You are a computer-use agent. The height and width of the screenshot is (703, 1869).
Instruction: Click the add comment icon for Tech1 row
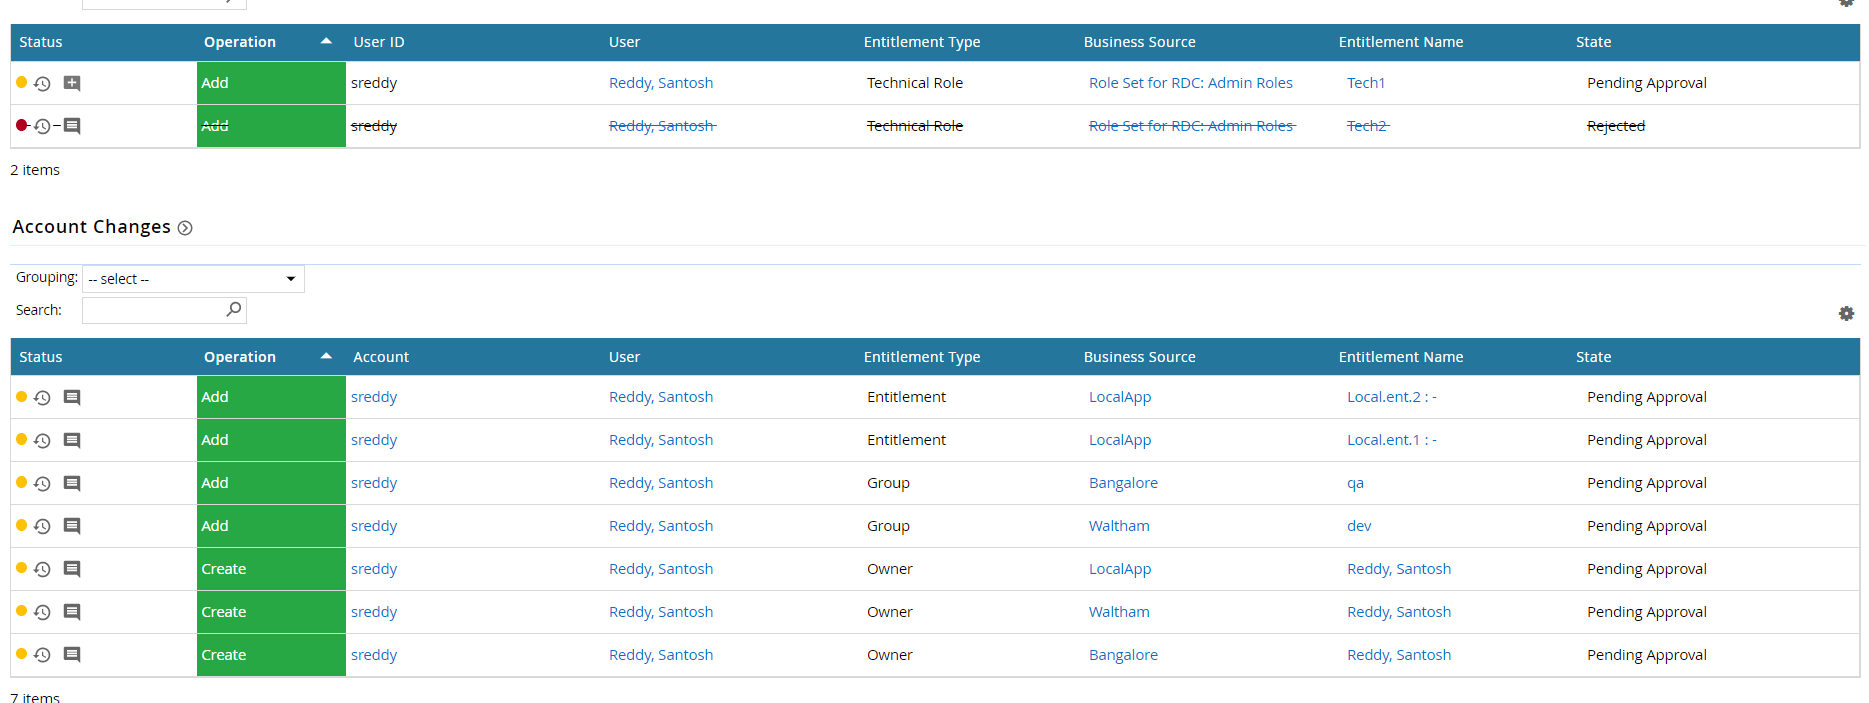(72, 83)
